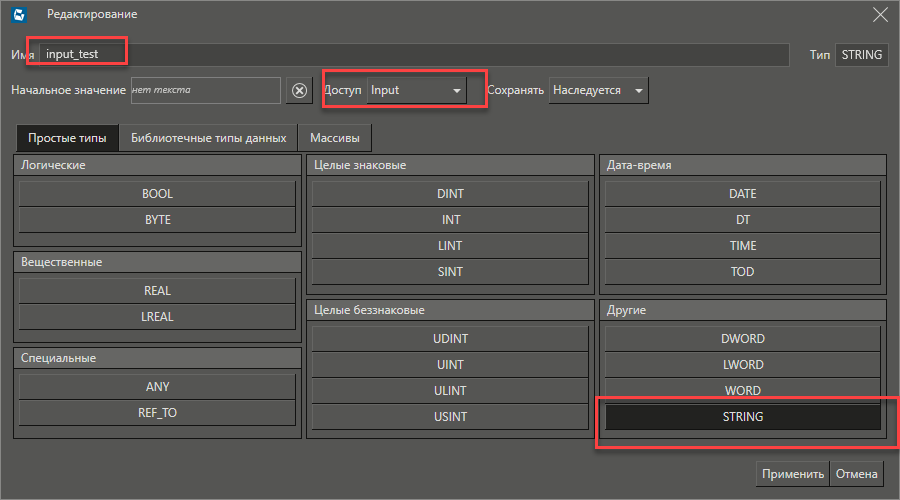Select the DINT signed integer type
900x500 pixels.
450,194
